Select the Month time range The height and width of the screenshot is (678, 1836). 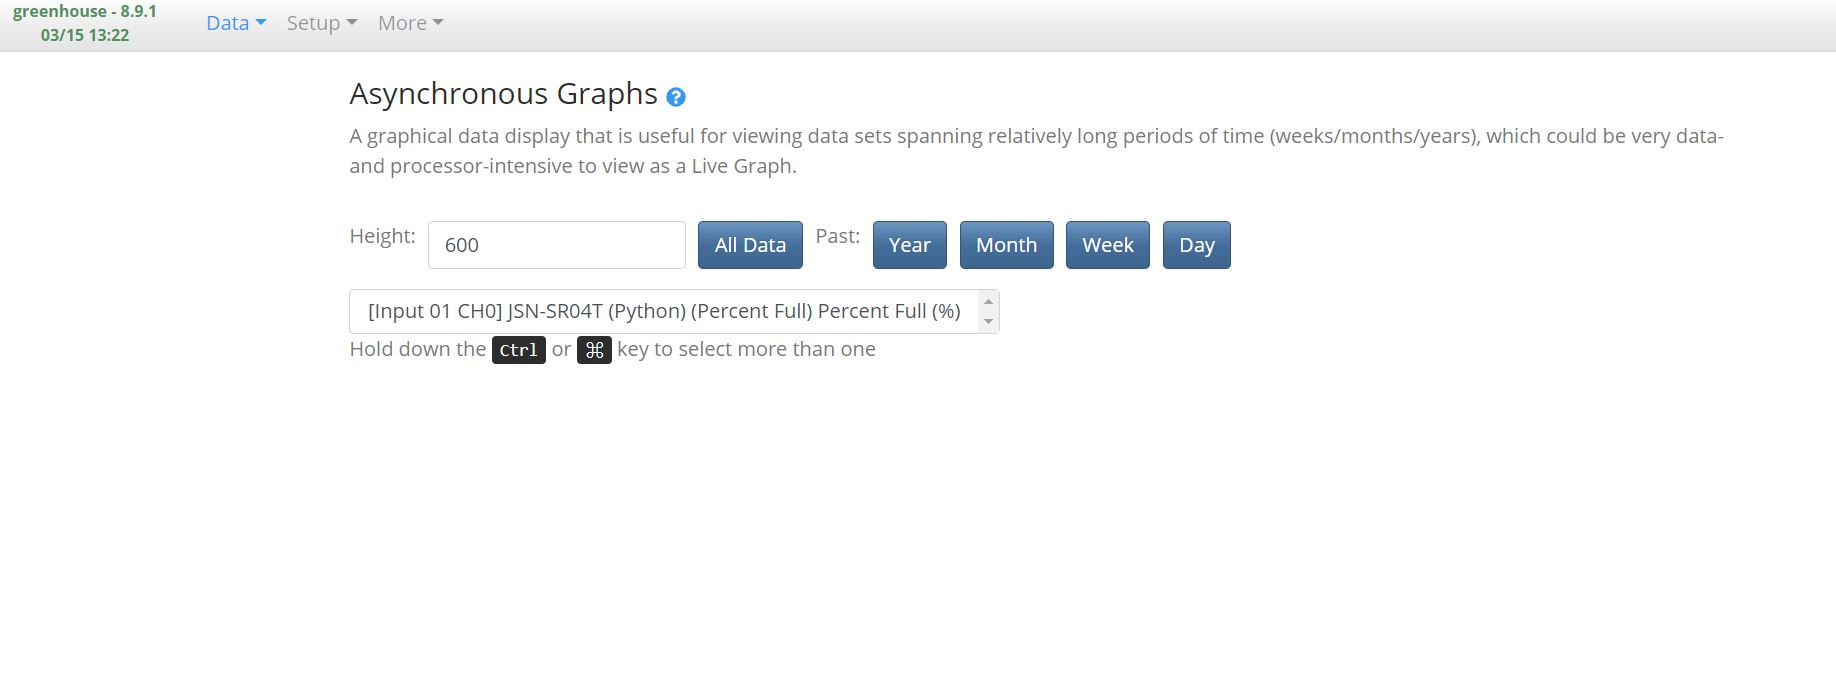pyautogui.click(x=1006, y=244)
